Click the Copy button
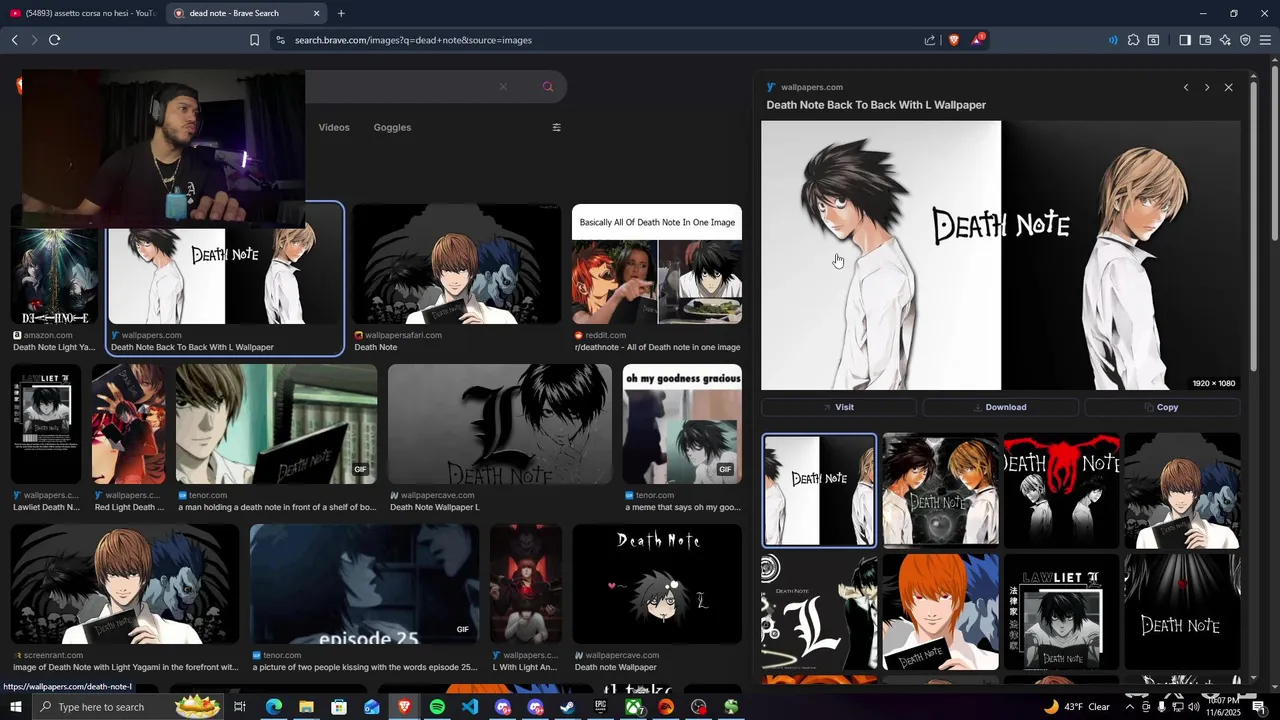The width and height of the screenshot is (1280, 720). click(1162, 407)
